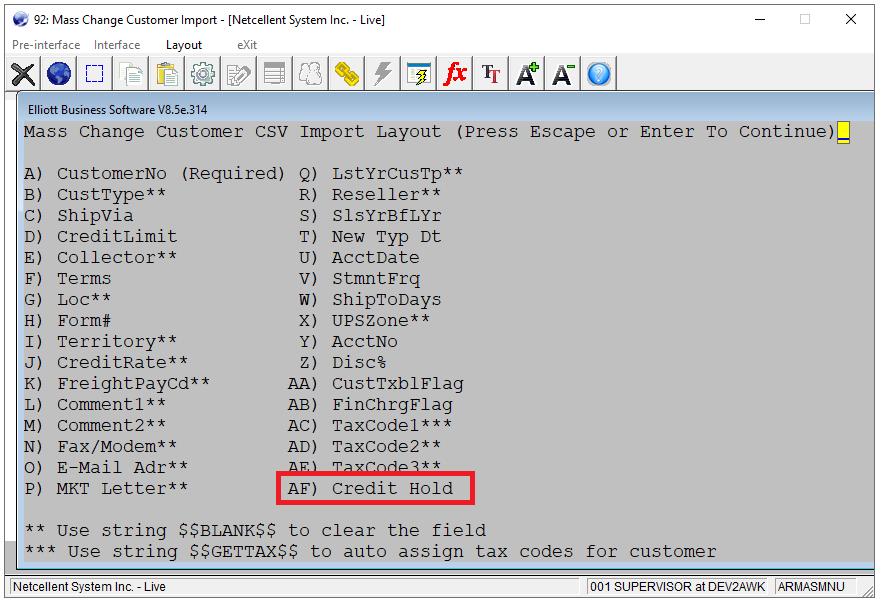This screenshot has height=603, width=879.
Task: Click the MKT Letter** layout entry
Action: point(106,489)
